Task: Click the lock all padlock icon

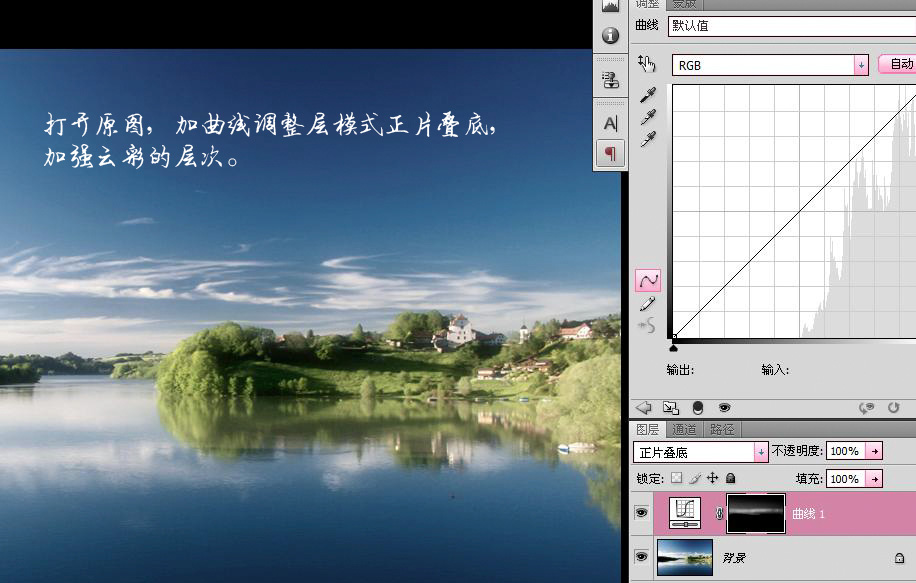Action: (730, 478)
